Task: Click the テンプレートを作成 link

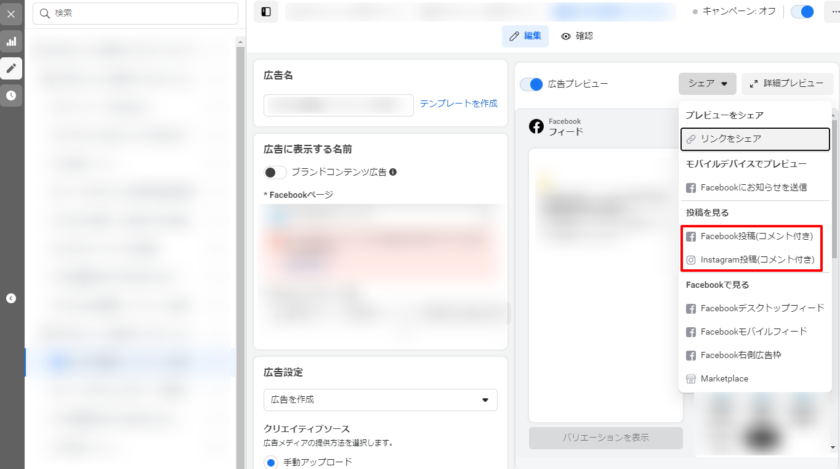Action: [x=458, y=104]
